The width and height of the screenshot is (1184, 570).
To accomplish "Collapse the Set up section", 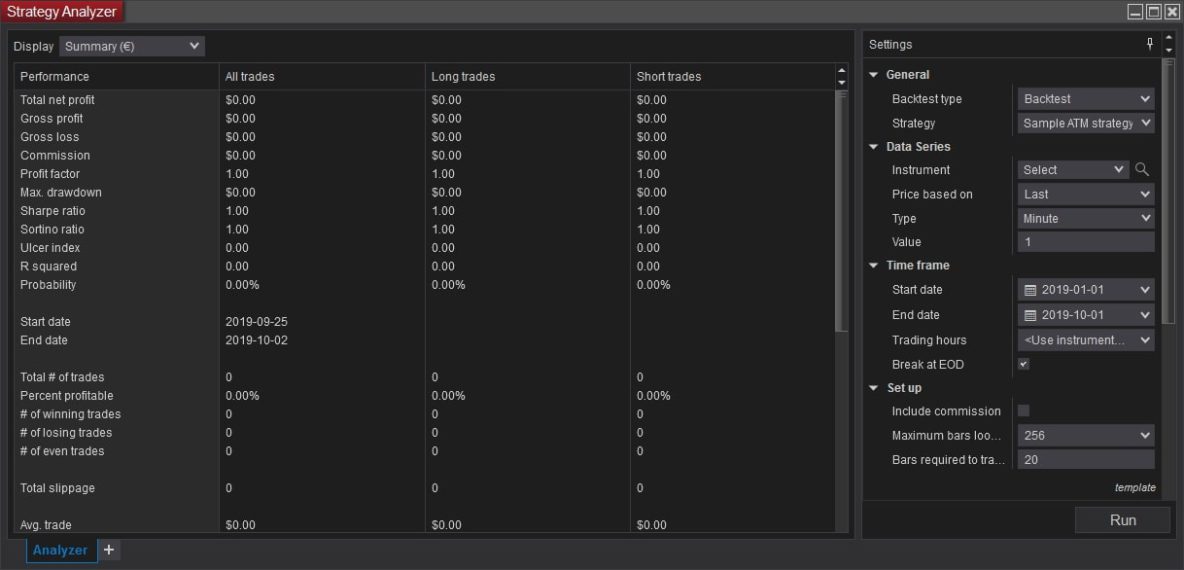I will pyautogui.click(x=874, y=388).
